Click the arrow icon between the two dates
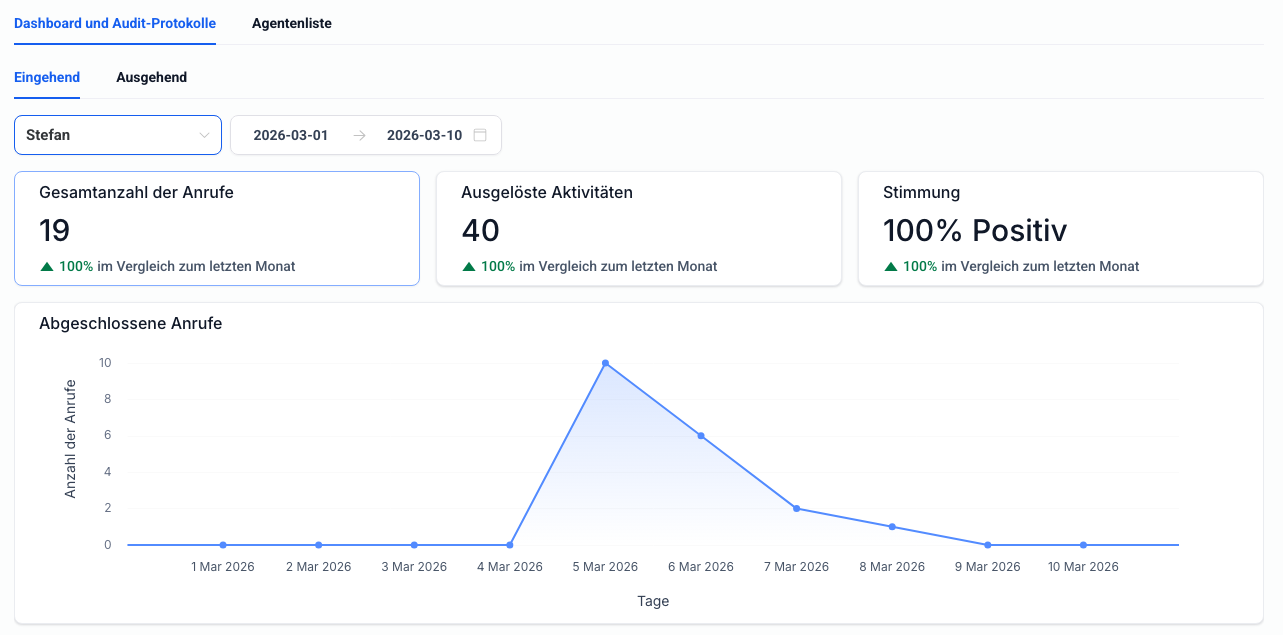This screenshot has height=635, width=1283. coord(359,135)
